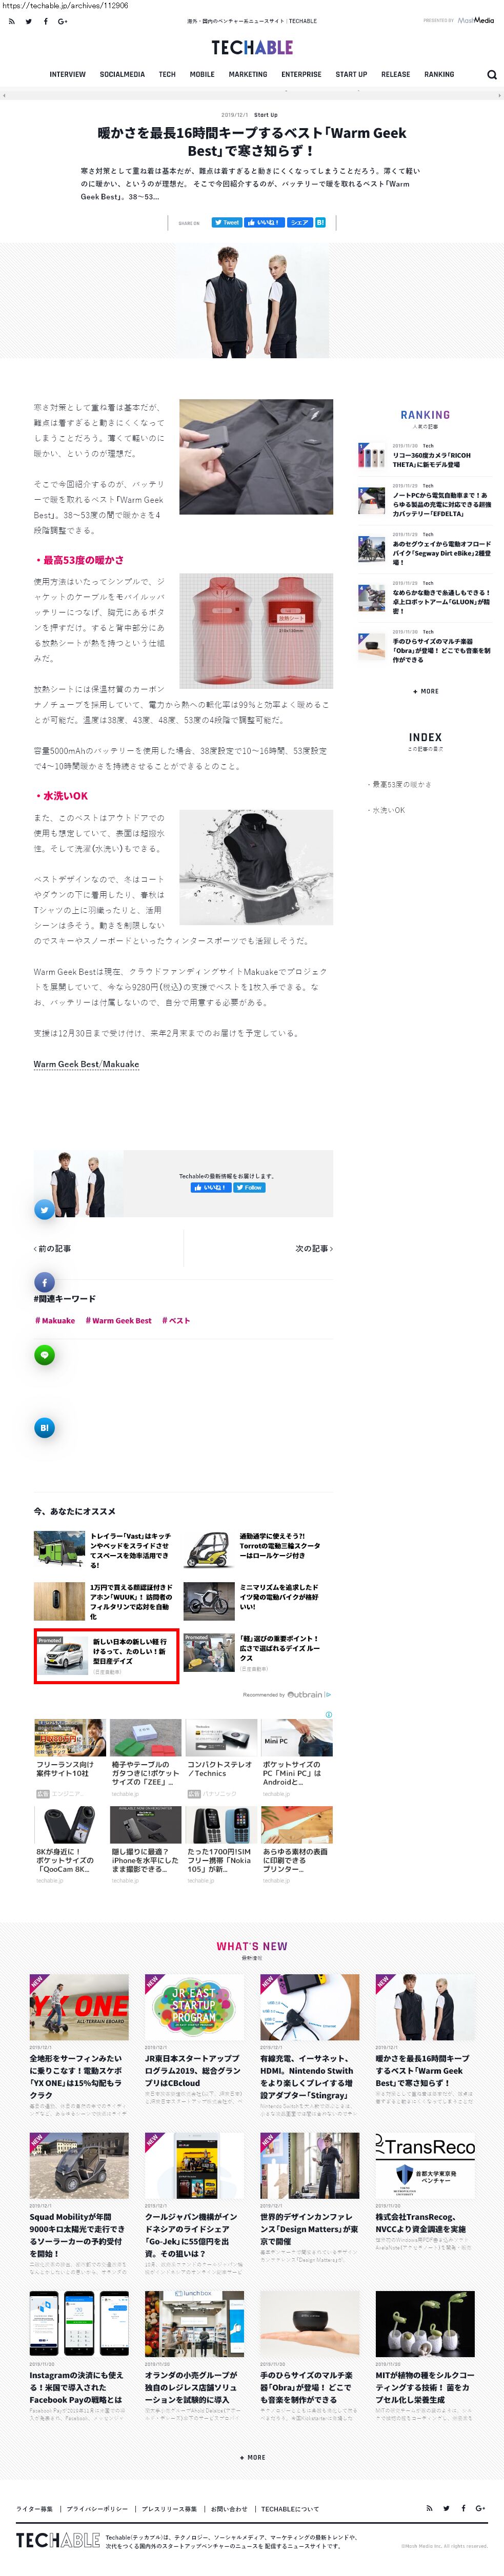The width and height of the screenshot is (504, 2576).
Task: Click the #Makuake keyword tag
Action: click(55, 1320)
